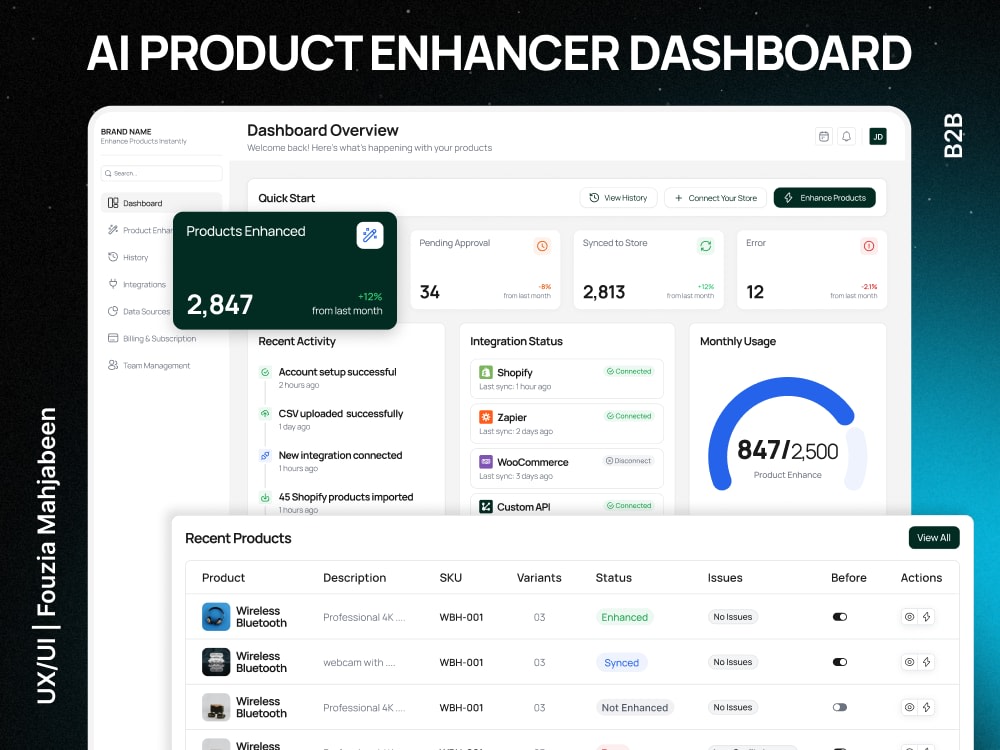This screenshot has height=750, width=1000.
Task: Open Dashboard in the sidebar
Action: [x=161, y=203]
